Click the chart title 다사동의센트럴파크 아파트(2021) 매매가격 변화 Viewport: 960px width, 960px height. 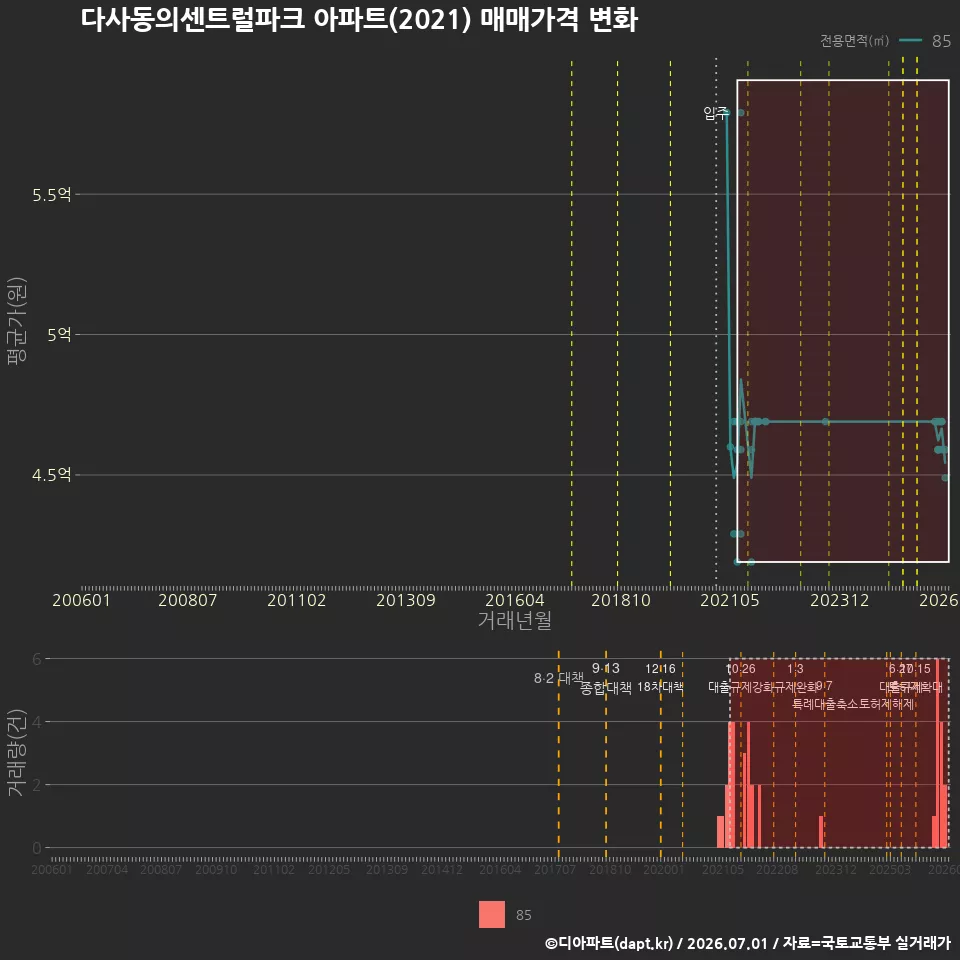click(x=359, y=20)
